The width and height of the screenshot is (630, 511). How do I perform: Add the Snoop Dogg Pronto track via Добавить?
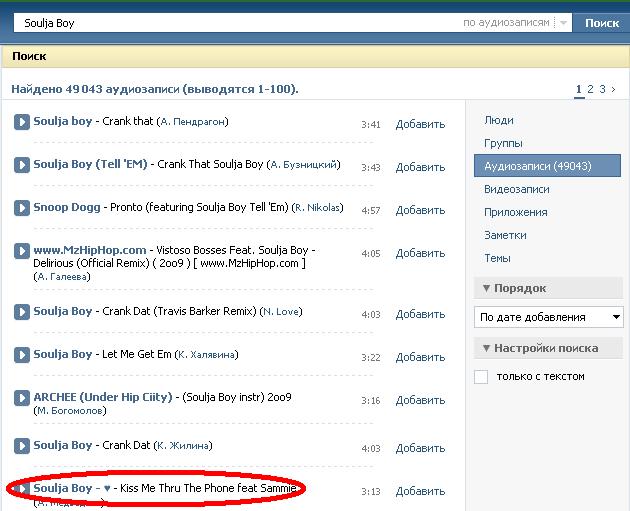420,211
